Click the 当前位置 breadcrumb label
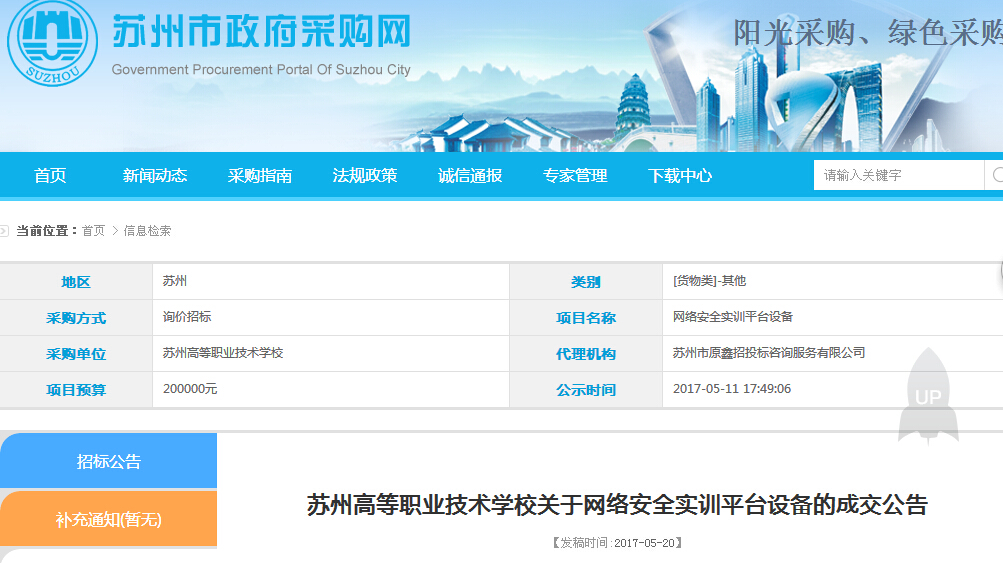This screenshot has width=1003, height=563. 46,231
